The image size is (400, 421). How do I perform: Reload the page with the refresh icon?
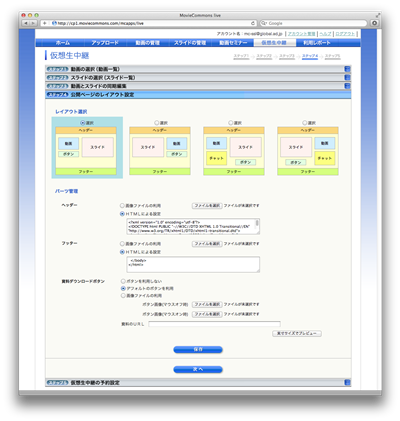253,23
